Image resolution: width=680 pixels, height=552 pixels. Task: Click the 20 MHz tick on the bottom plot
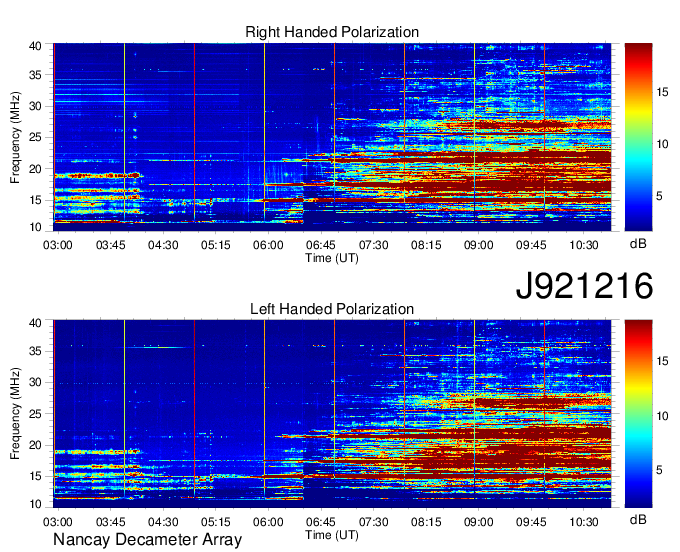(x=35, y=445)
